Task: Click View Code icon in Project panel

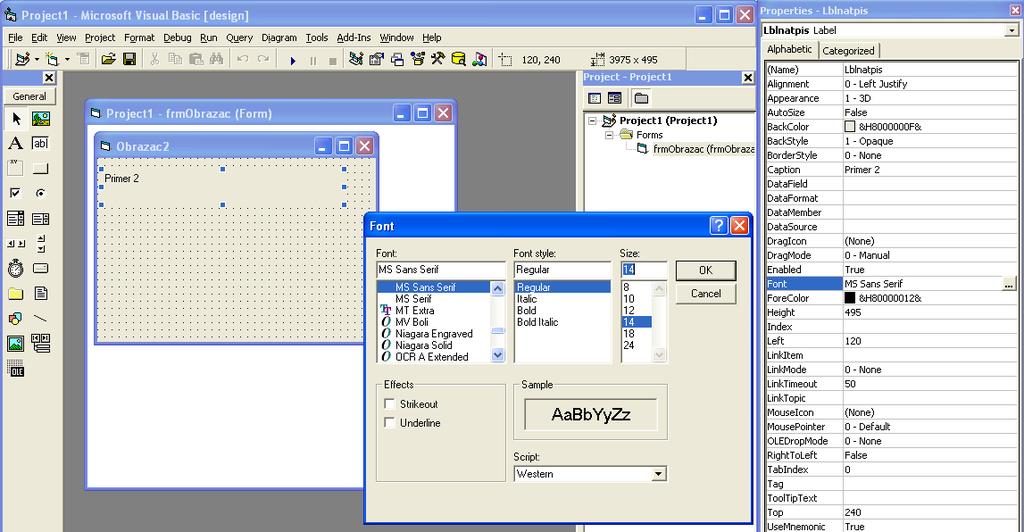Action: click(594, 98)
